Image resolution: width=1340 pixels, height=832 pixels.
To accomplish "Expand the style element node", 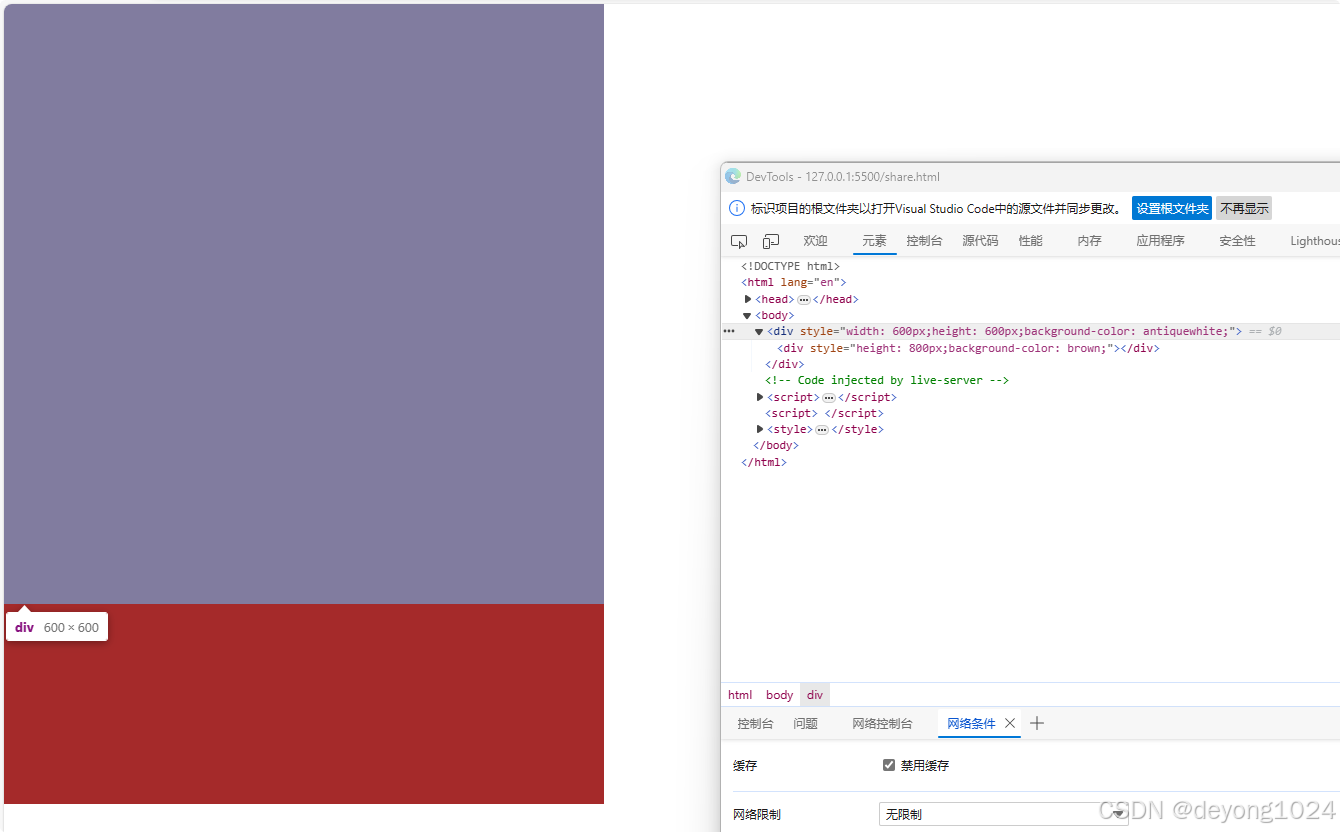I will 760,429.
